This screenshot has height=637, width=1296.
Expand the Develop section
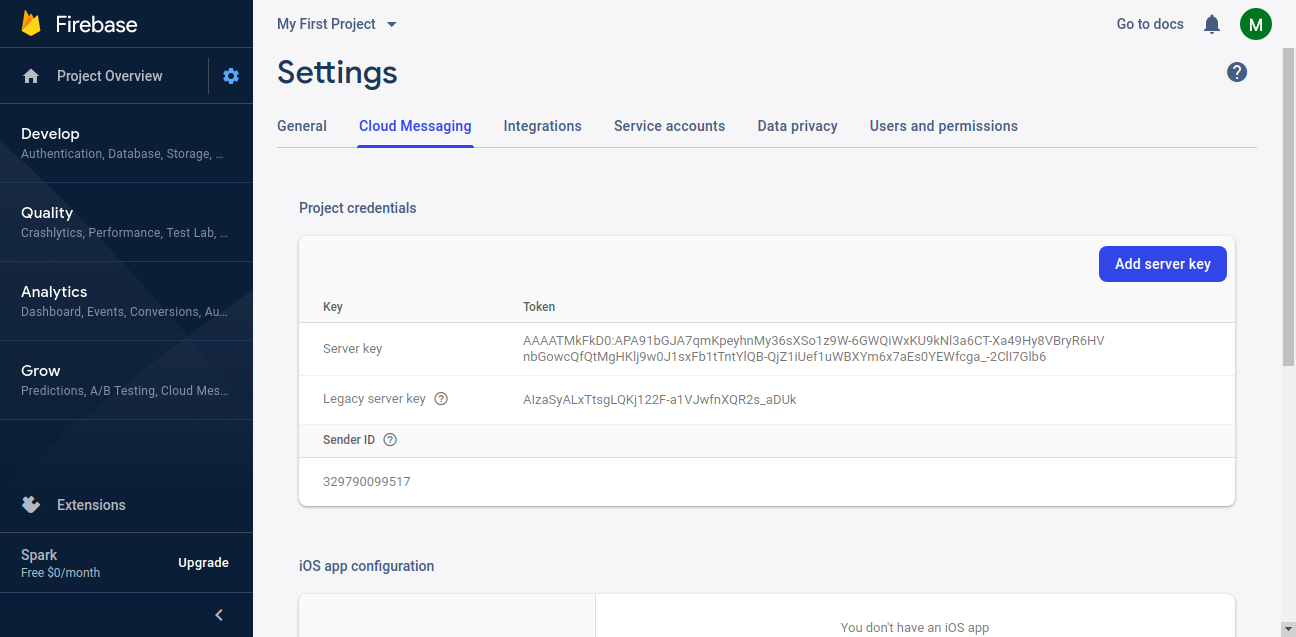pos(126,143)
